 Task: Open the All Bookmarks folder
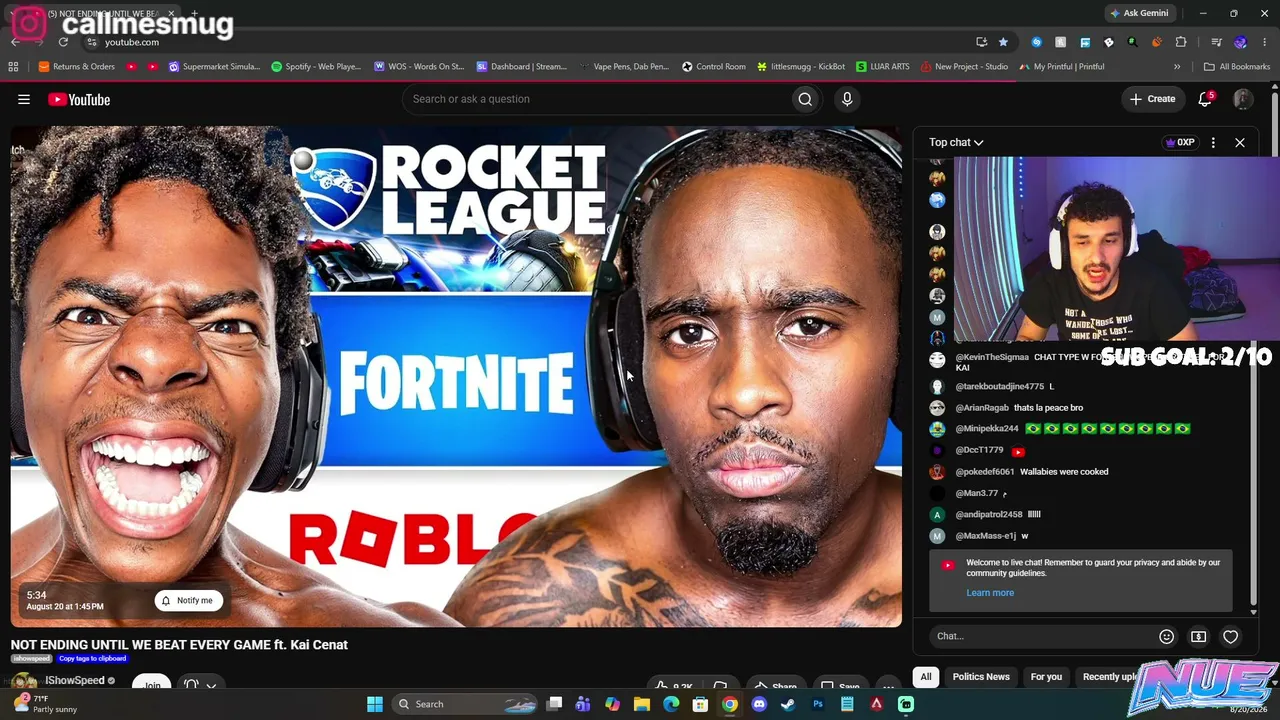click(x=1237, y=67)
